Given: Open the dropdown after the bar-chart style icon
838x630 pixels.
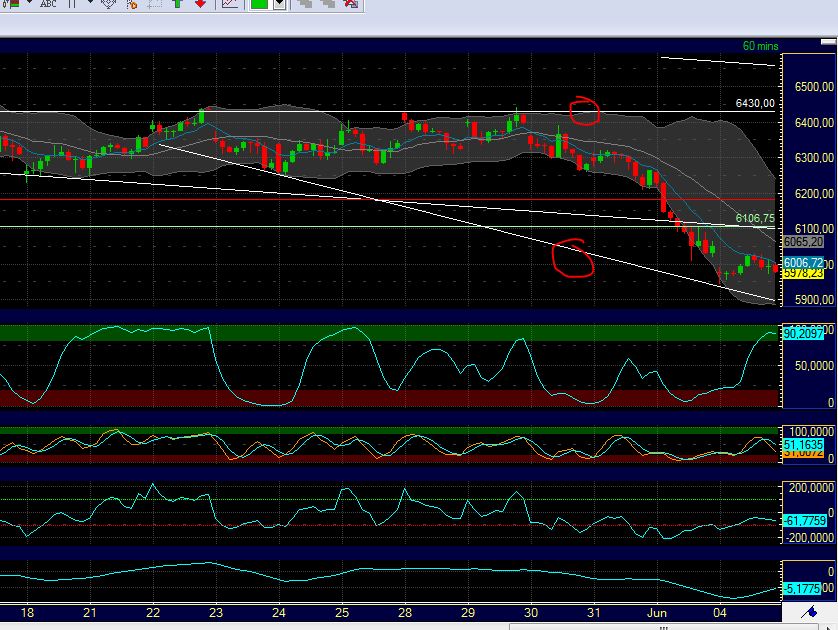Looking at the screenshot, I should 29,2.
